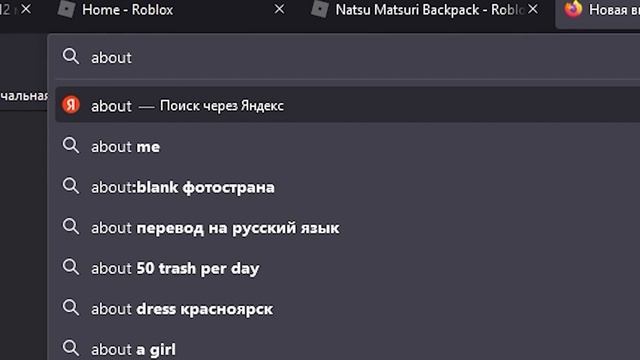Click search icon beside 'about a girl'
Viewport: 640px width, 360px height.
pyautogui.click(x=71, y=348)
